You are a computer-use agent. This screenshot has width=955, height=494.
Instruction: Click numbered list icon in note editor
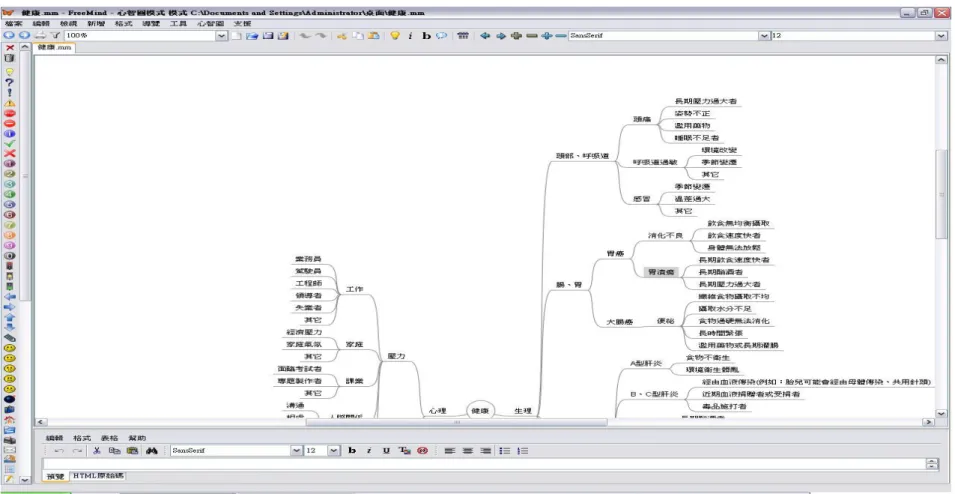pos(523,451)
